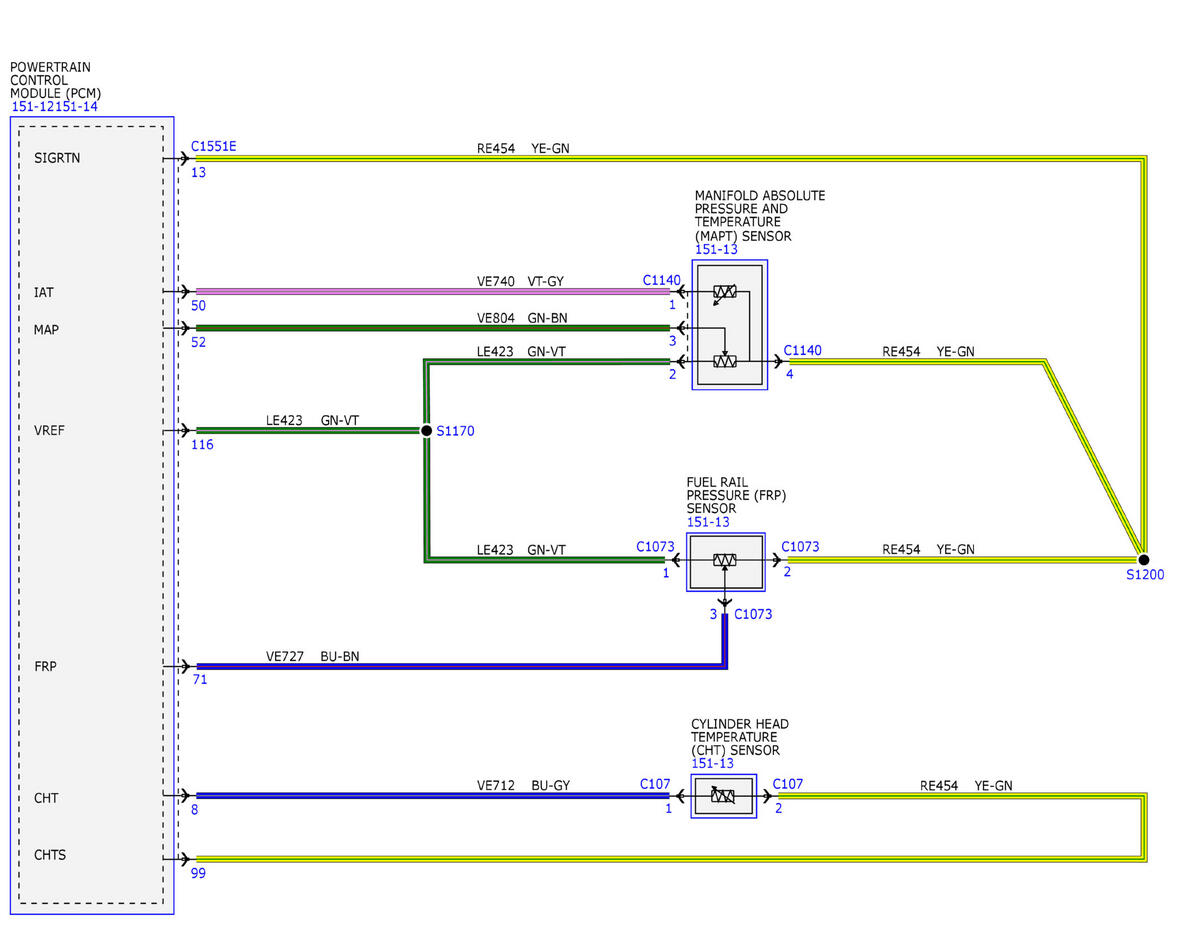This screenshot has height=927, width=1200.
Task: Click the C1140 connector label at pin 1
Action: 661,281
